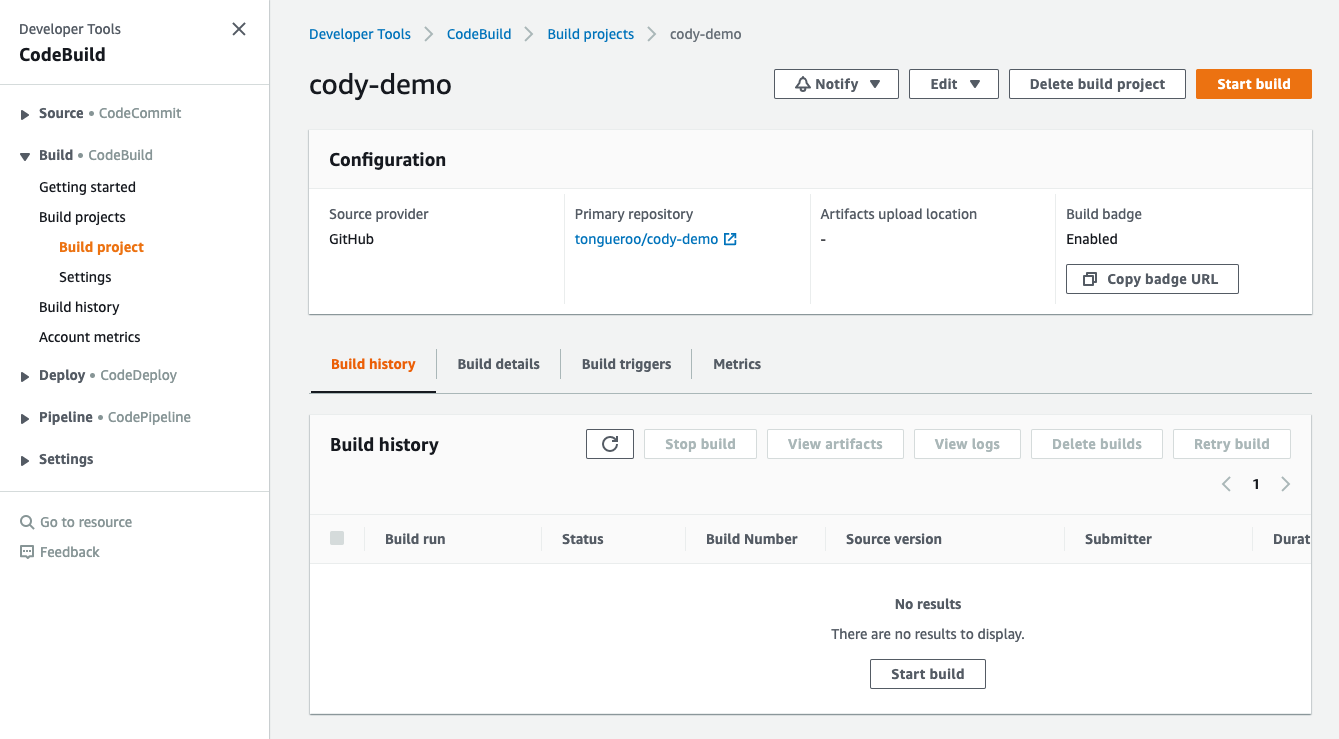
Task: Select Build project in sidebar
Action: [x=101, y=247]
